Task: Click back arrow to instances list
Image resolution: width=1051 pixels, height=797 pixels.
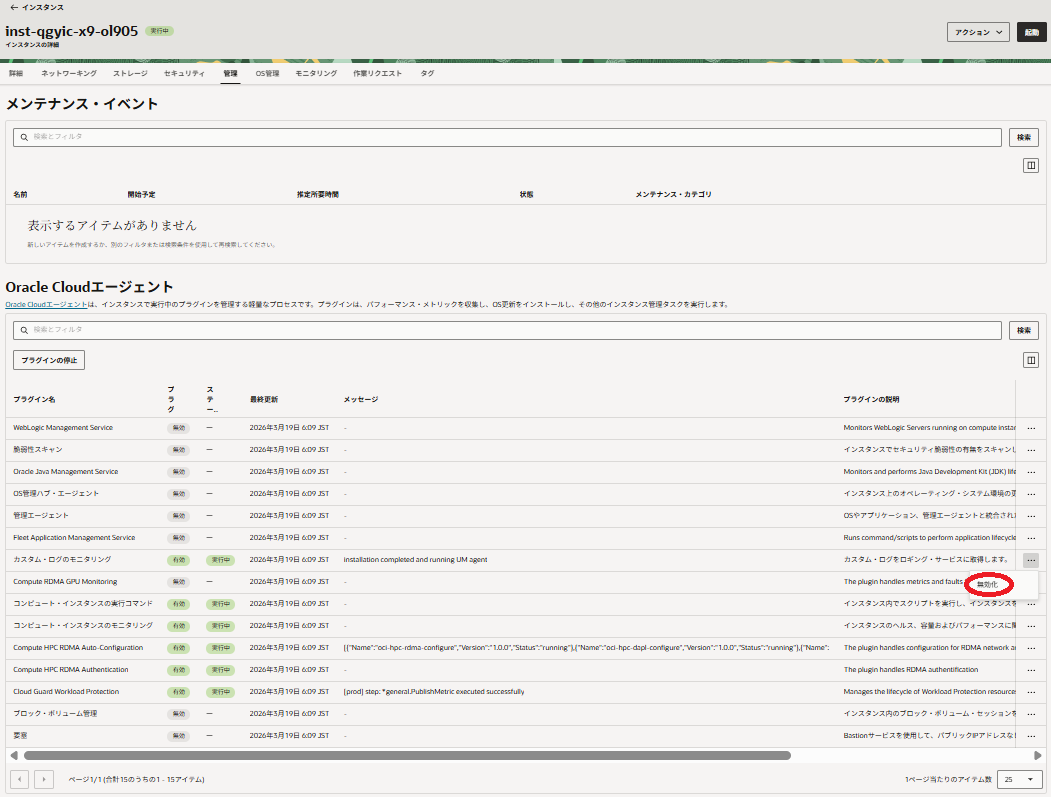Action: (x=13, y=7)
